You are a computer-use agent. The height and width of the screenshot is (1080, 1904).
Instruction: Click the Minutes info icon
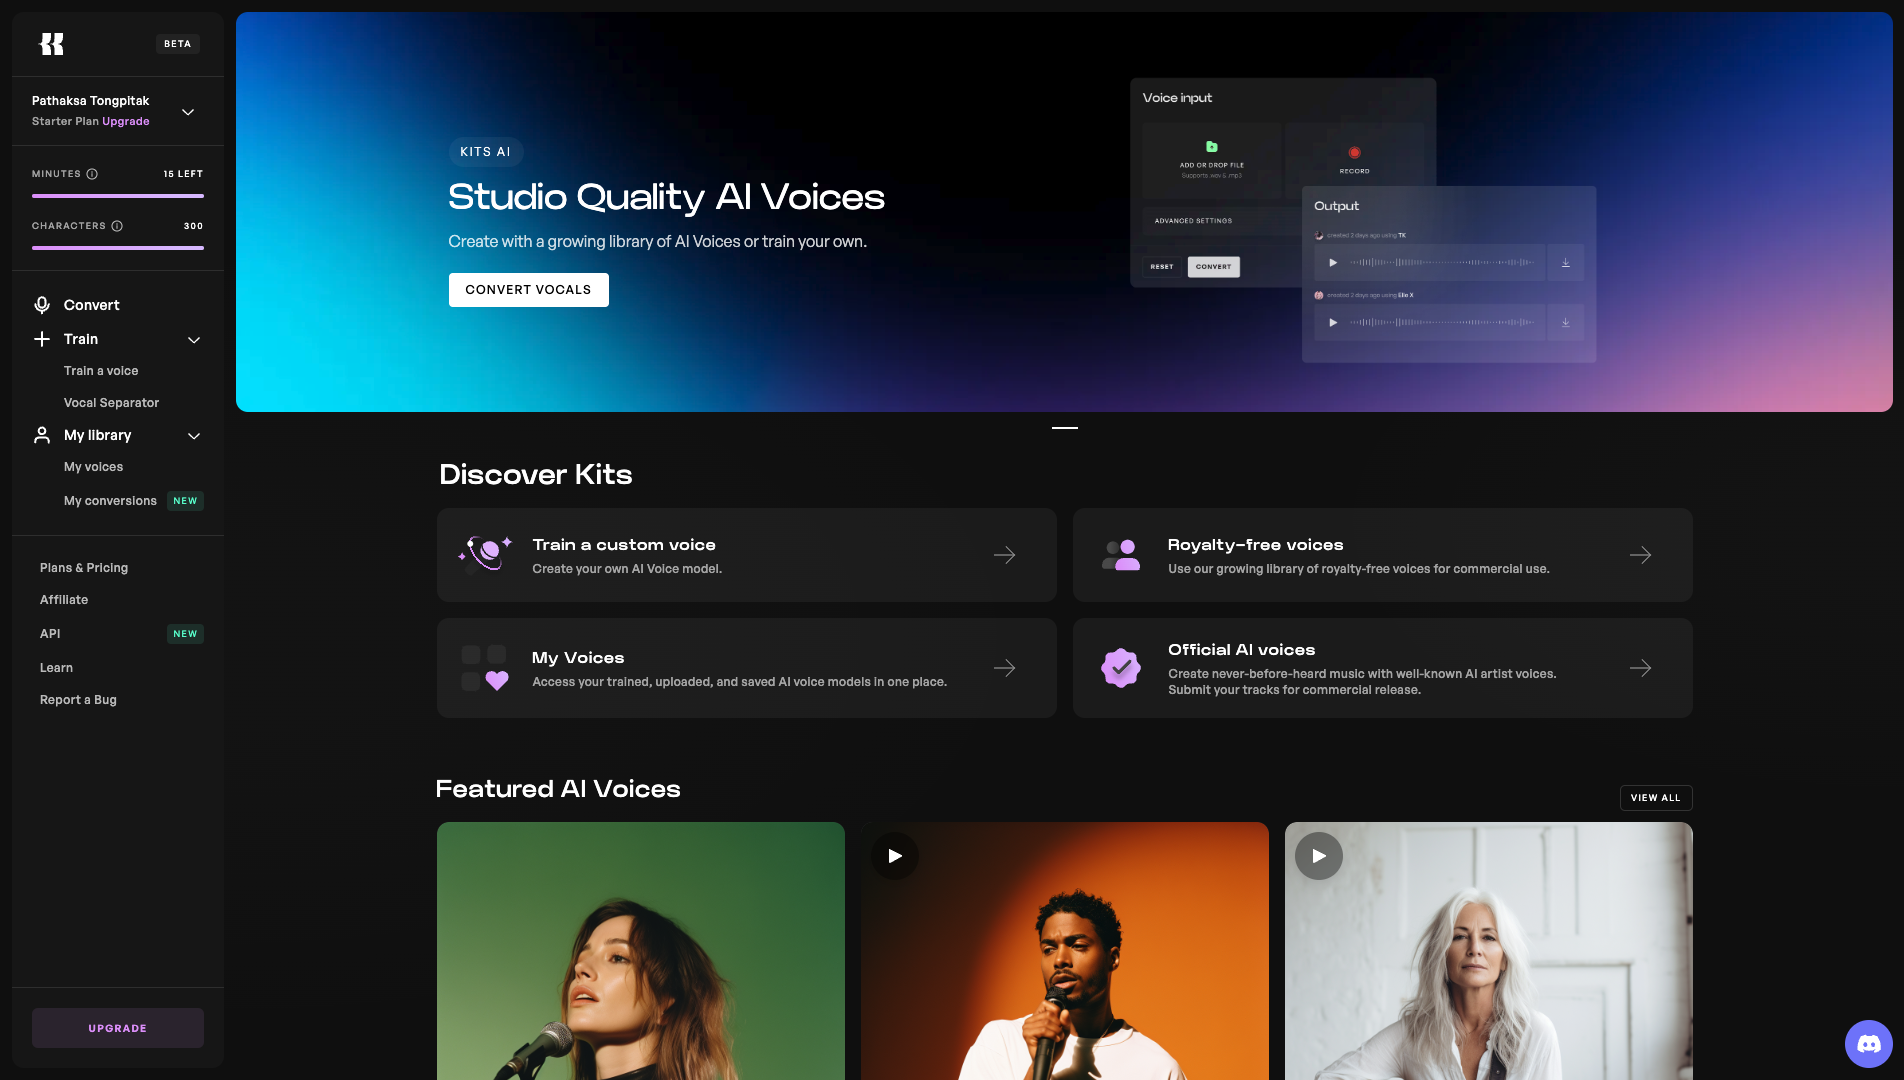[x=92, y=174]
